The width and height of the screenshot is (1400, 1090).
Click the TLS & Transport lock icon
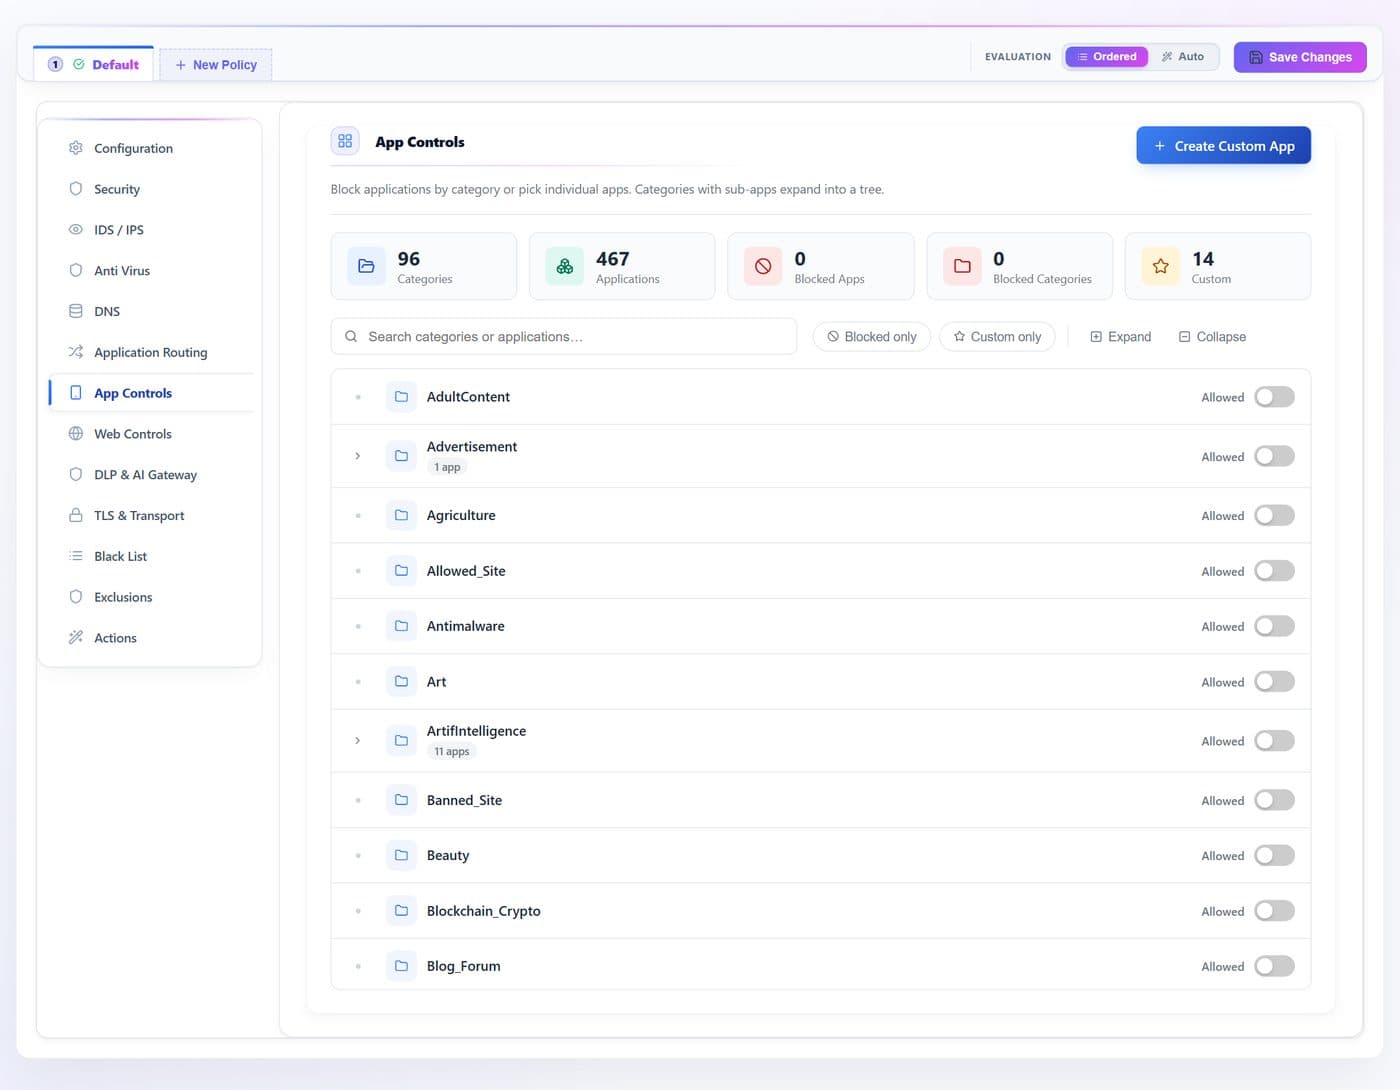pos(75,515)
